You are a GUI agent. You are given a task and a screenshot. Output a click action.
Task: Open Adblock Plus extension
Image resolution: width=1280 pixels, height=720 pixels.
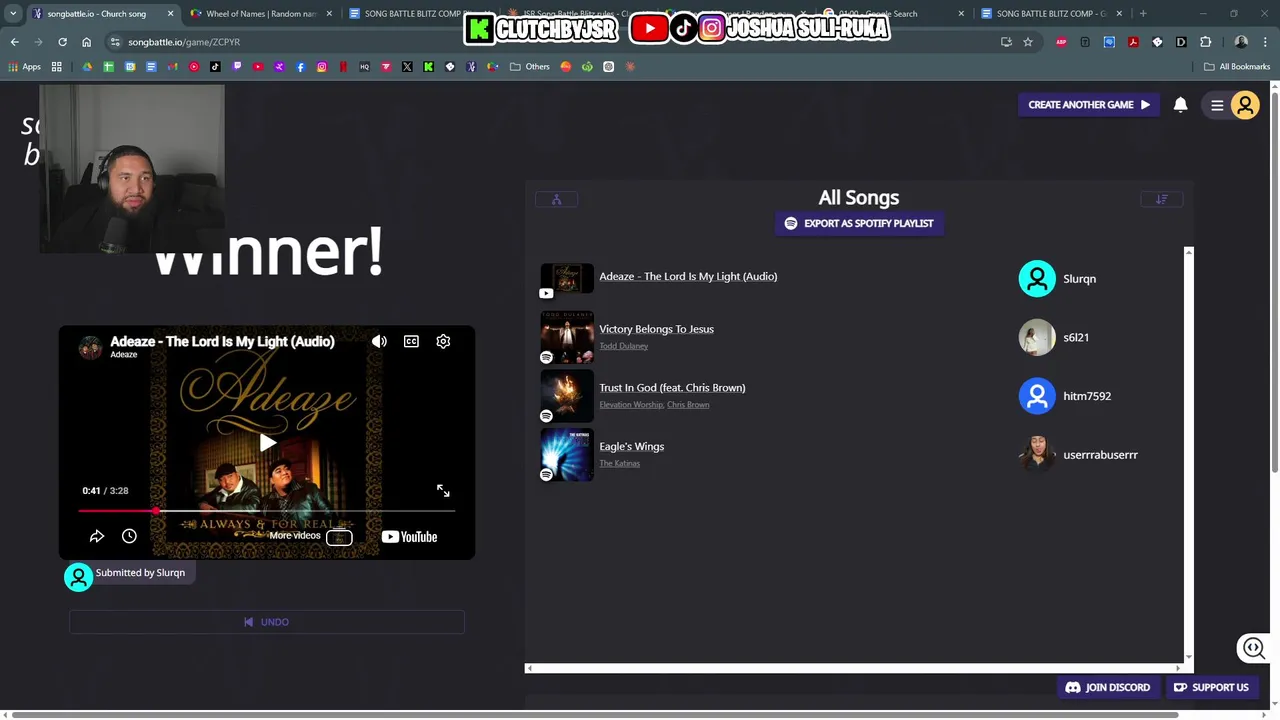1061,42
